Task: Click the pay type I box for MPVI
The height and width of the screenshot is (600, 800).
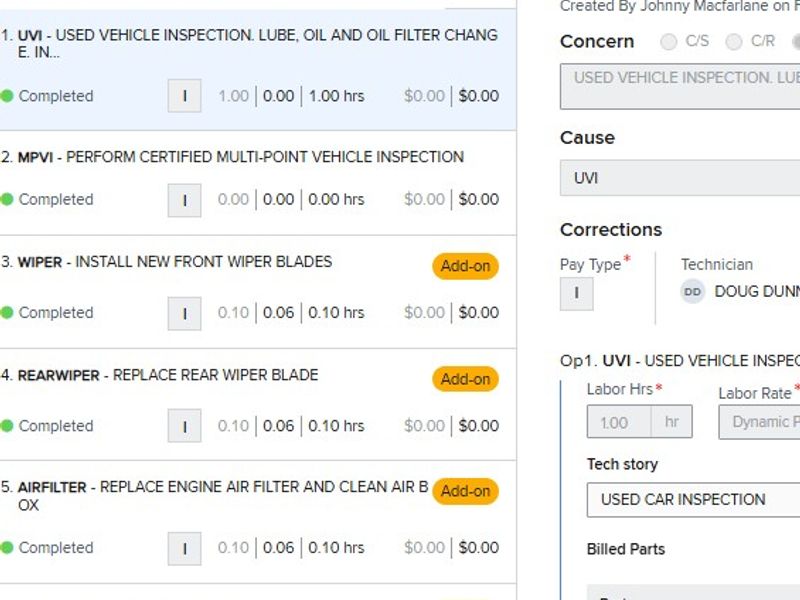Action: tap(184, 200)
